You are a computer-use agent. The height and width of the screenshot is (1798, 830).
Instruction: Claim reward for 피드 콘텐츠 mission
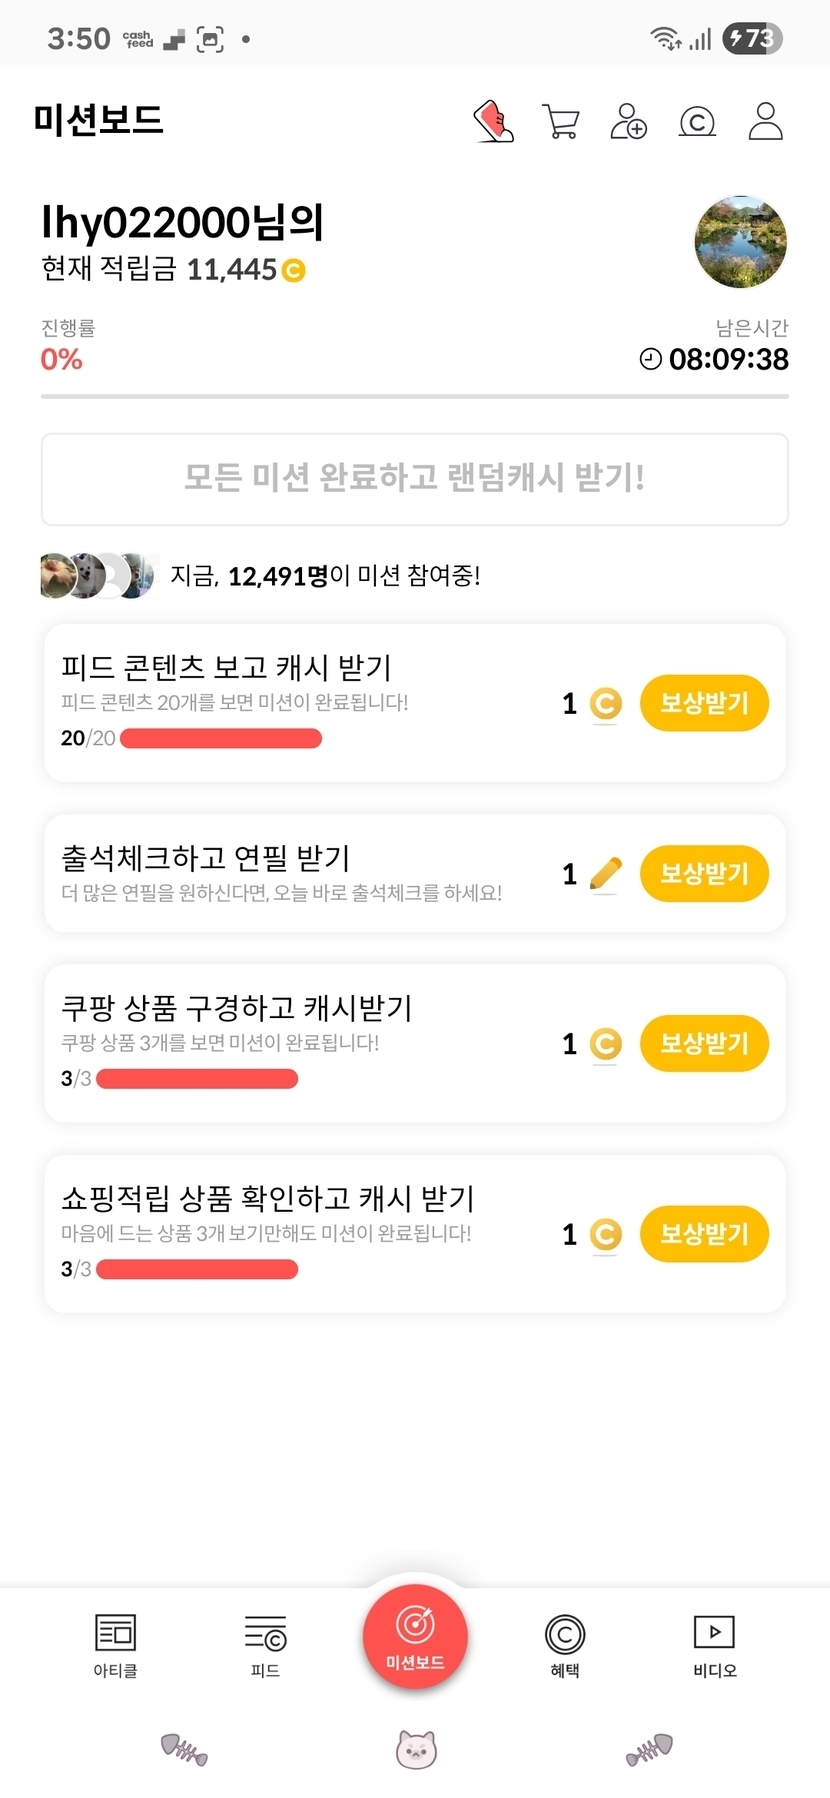point(704,703)
